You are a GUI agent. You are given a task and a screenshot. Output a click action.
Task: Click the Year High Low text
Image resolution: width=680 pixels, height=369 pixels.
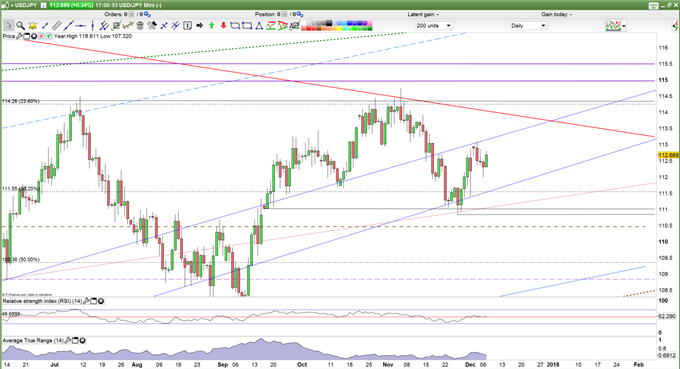tap(93, 36)
